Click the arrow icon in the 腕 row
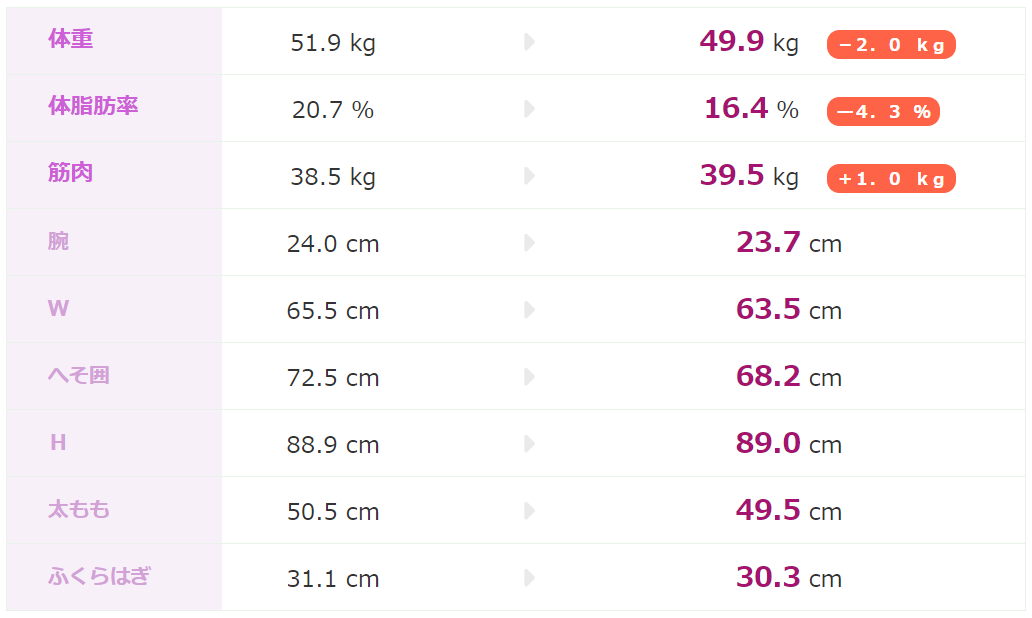Viewport: 1032px width, 618px height. pyautogui.click(x=529, y=243)
